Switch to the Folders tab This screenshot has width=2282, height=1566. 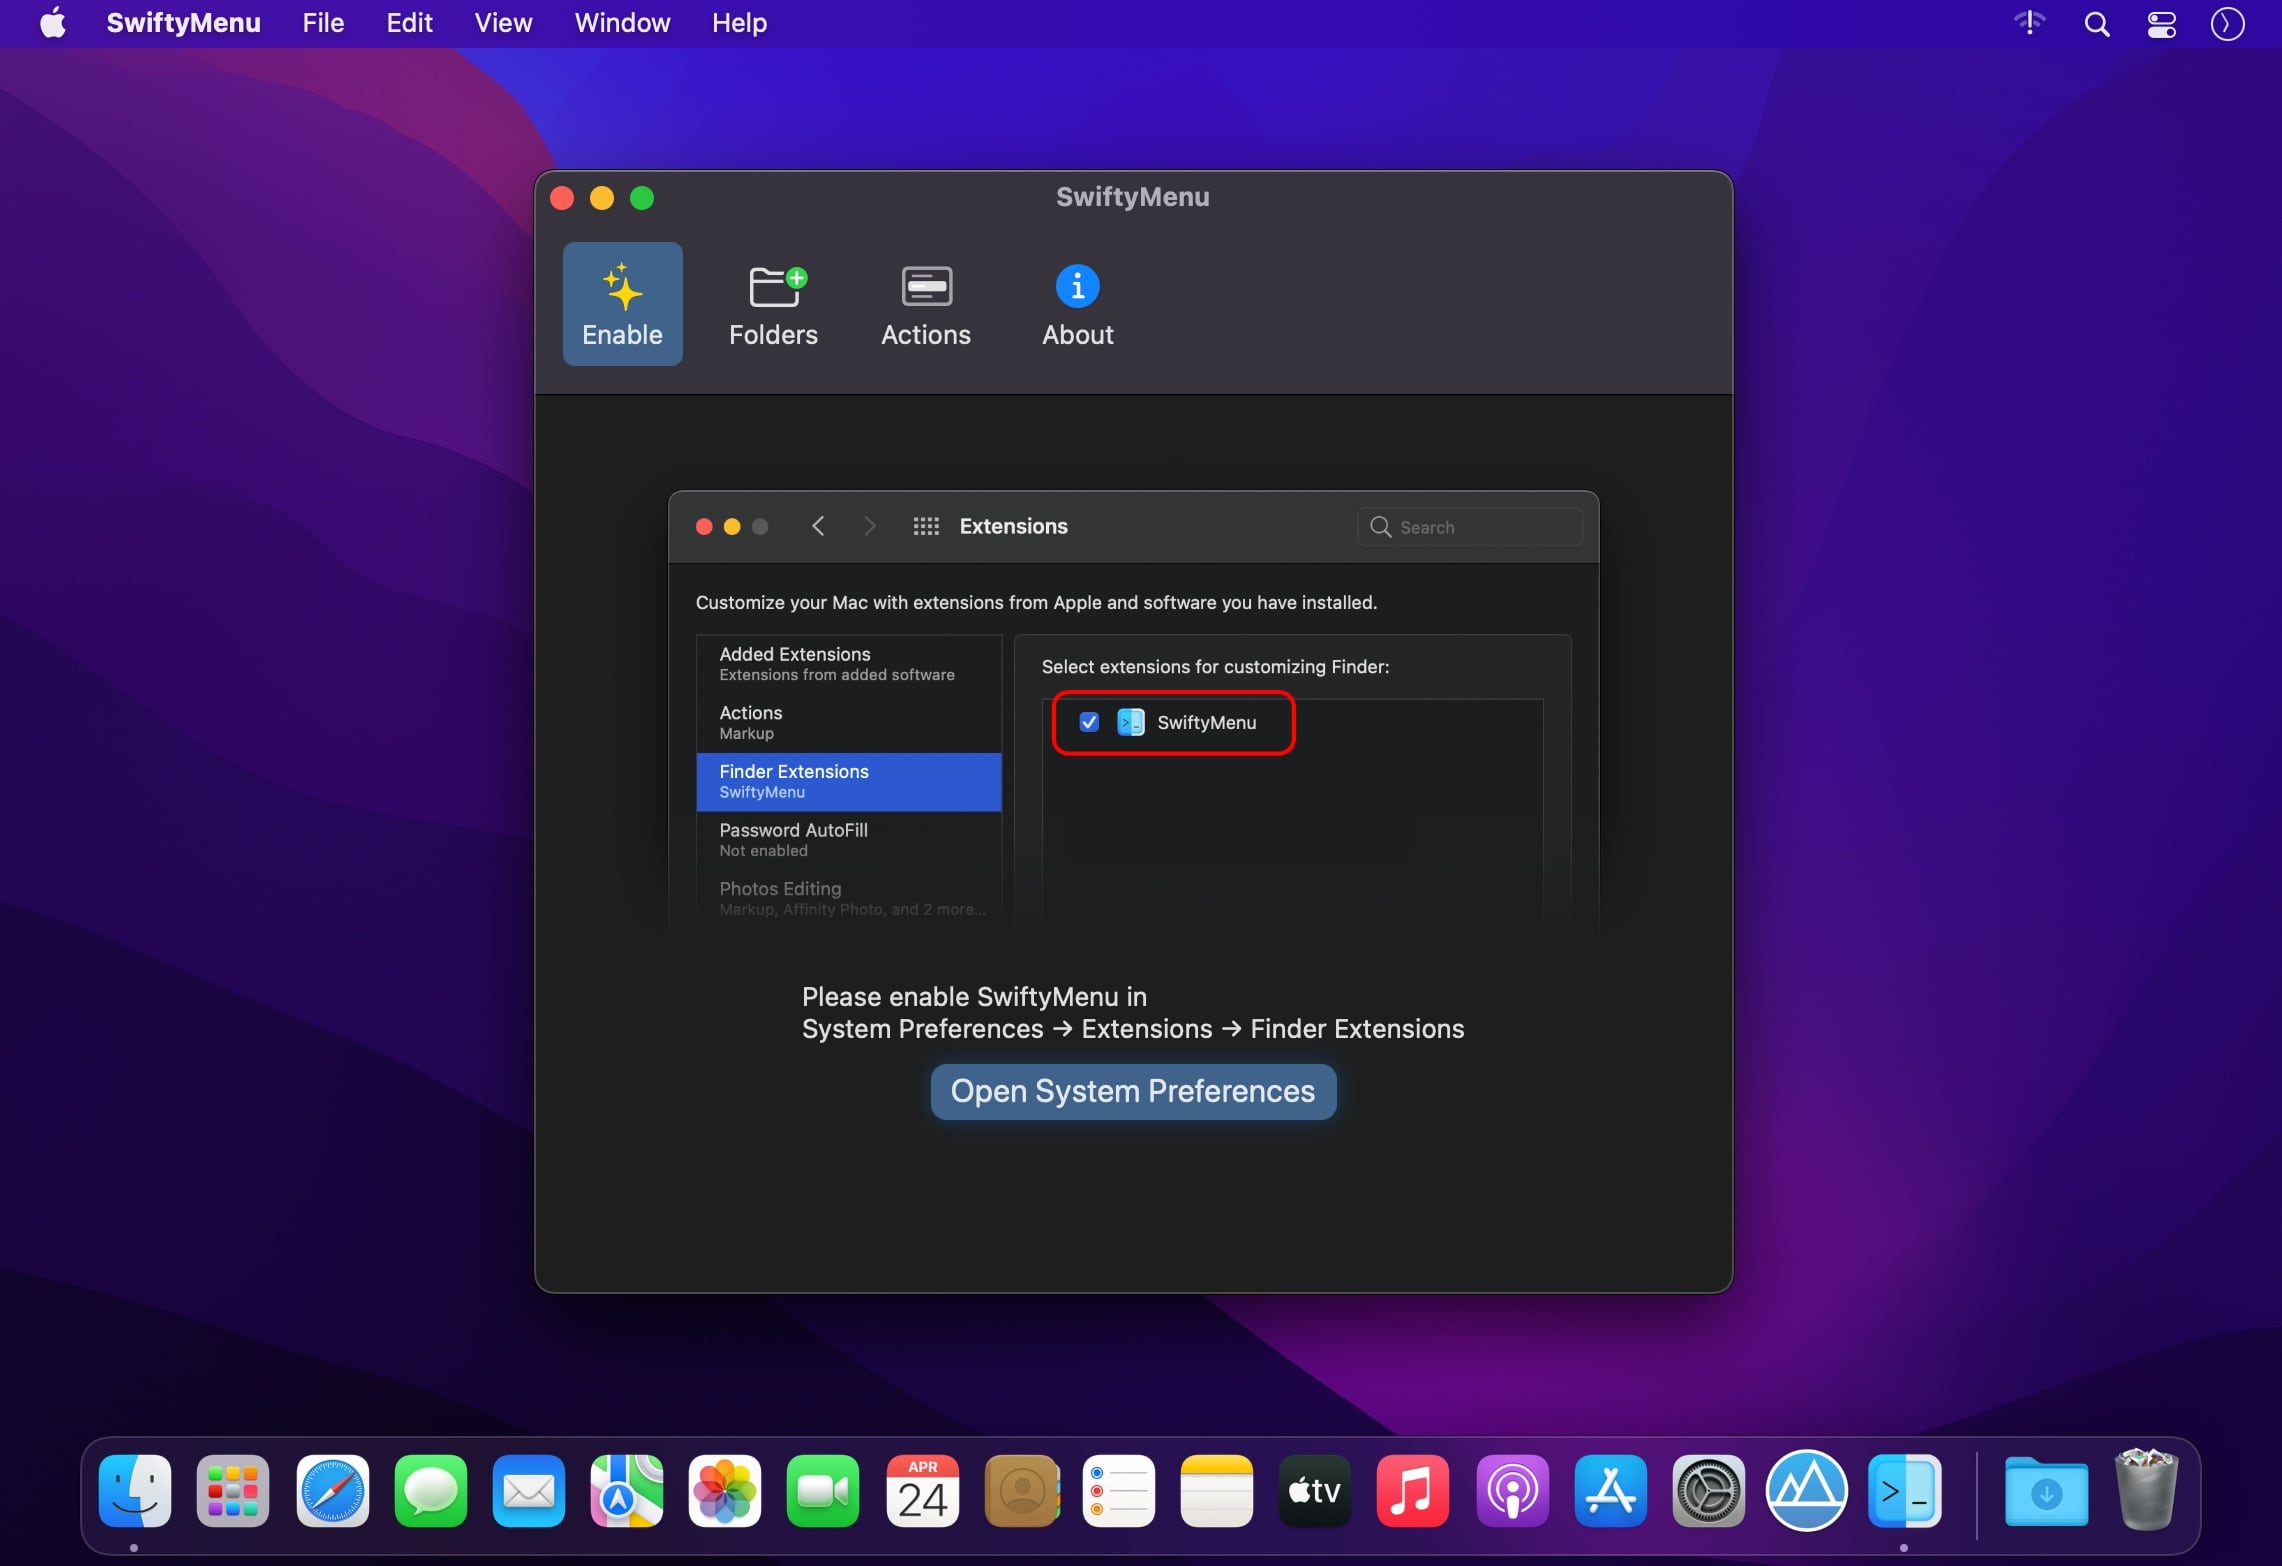773,304
